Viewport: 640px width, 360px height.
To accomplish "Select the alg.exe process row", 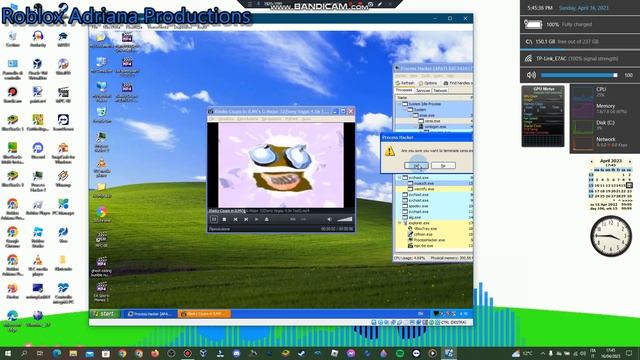I will click(x=433, y=218).
